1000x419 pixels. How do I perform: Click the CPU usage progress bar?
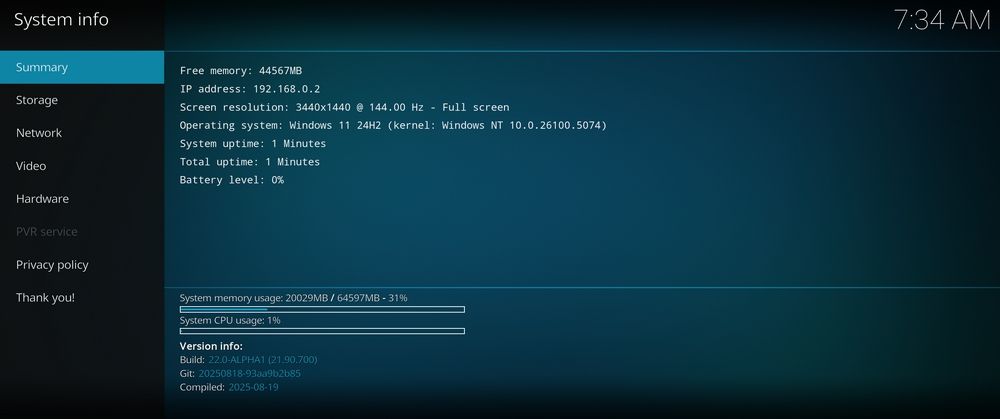(x=322, y=331)
